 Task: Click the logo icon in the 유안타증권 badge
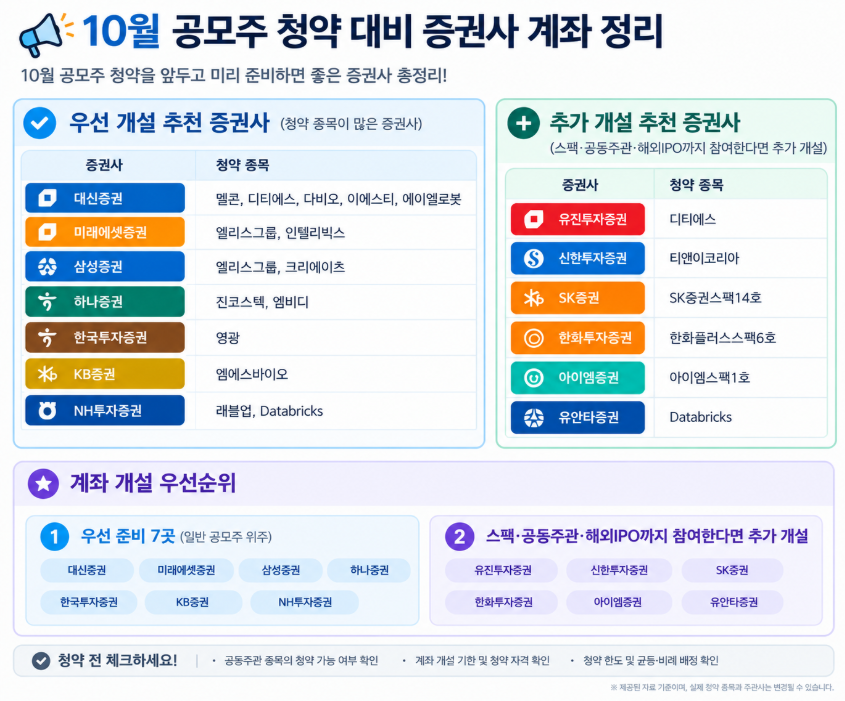coord(534,418)
